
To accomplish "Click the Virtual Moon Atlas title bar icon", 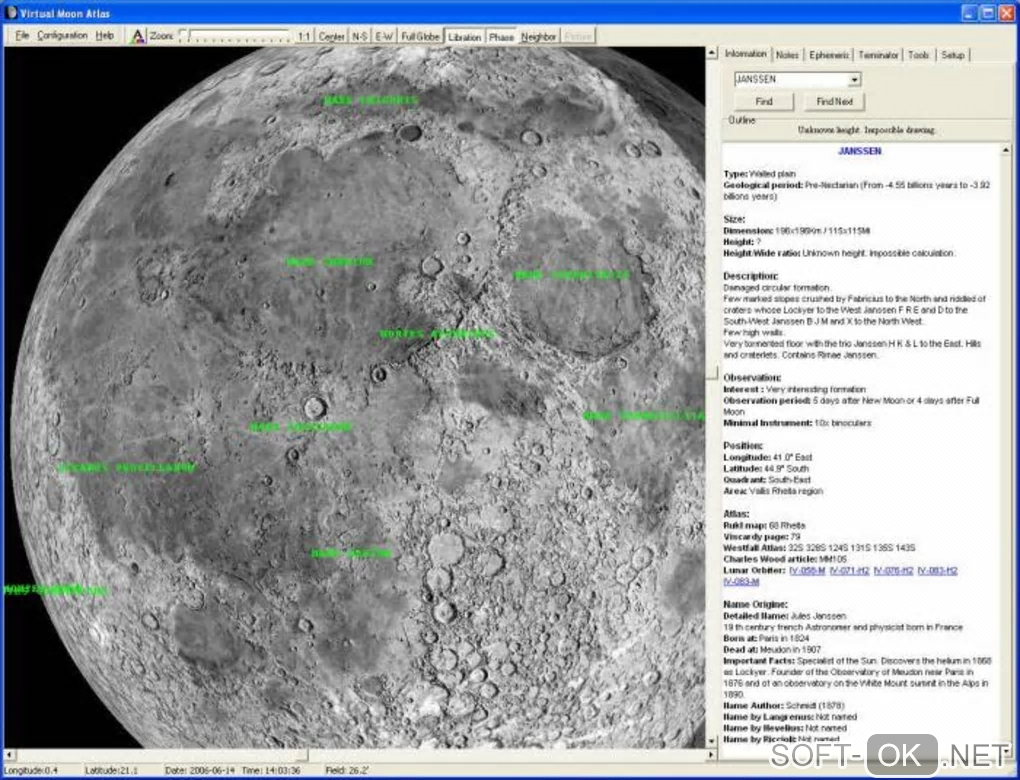I will pyautogui.click(x=10, y=12).
